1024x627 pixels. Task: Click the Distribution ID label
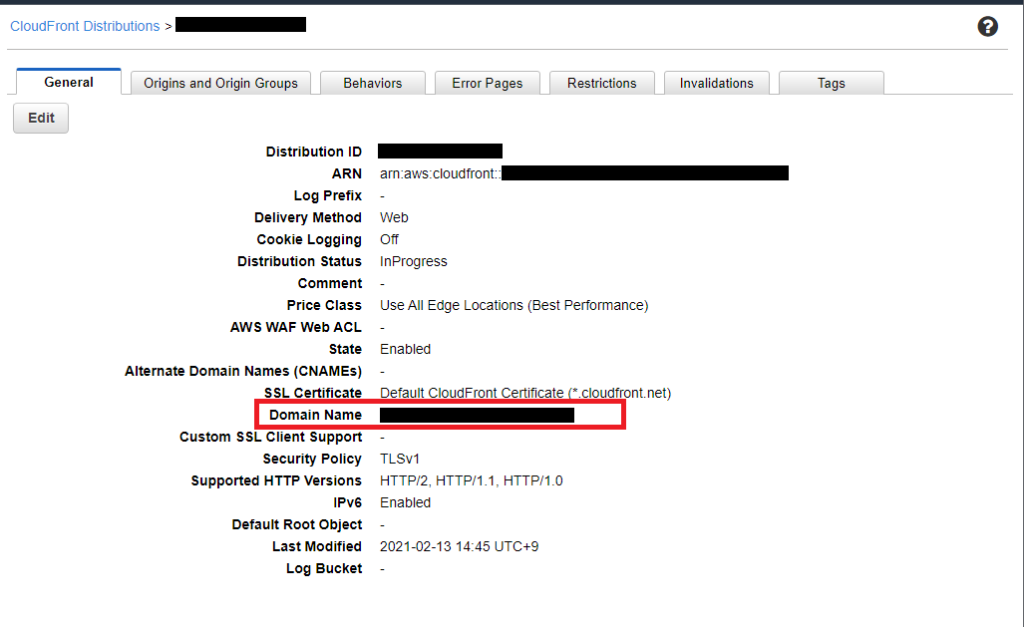point(313,152)
